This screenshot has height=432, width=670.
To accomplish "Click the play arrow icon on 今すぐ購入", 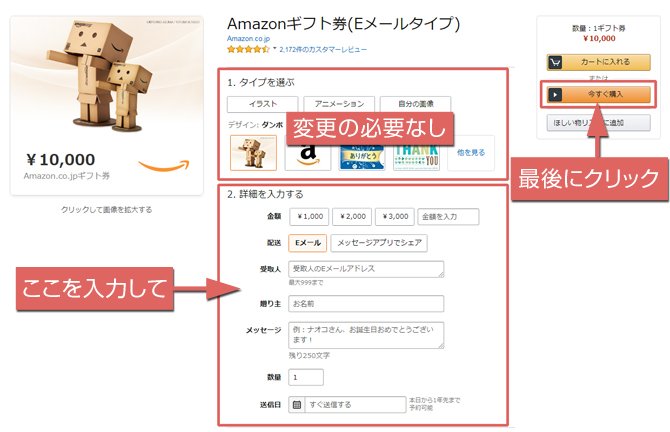I will click(555, 94).
